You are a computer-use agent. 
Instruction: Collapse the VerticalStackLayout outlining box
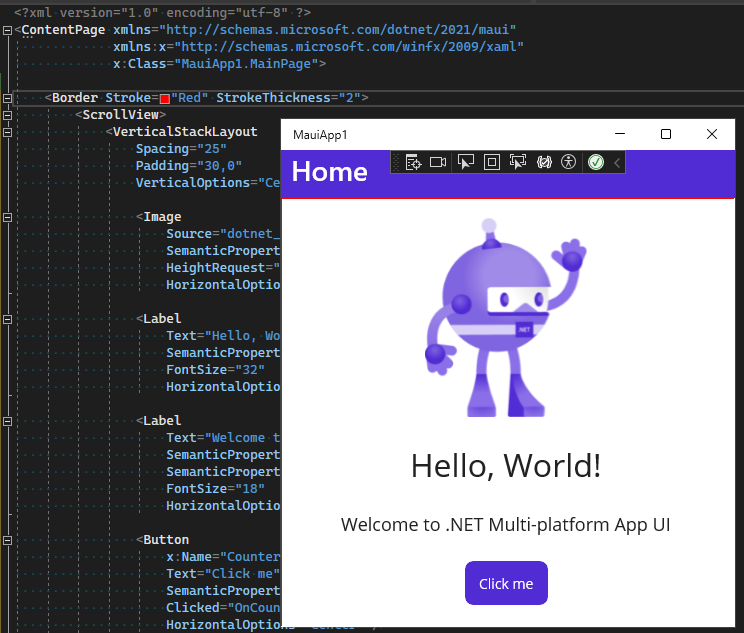click(x=7, y=132)
